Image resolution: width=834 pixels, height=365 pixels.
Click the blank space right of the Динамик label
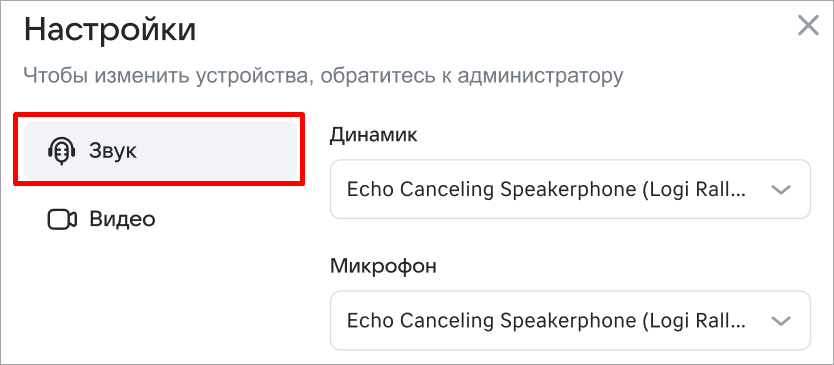pyautogui.click(x=612, y=135)
